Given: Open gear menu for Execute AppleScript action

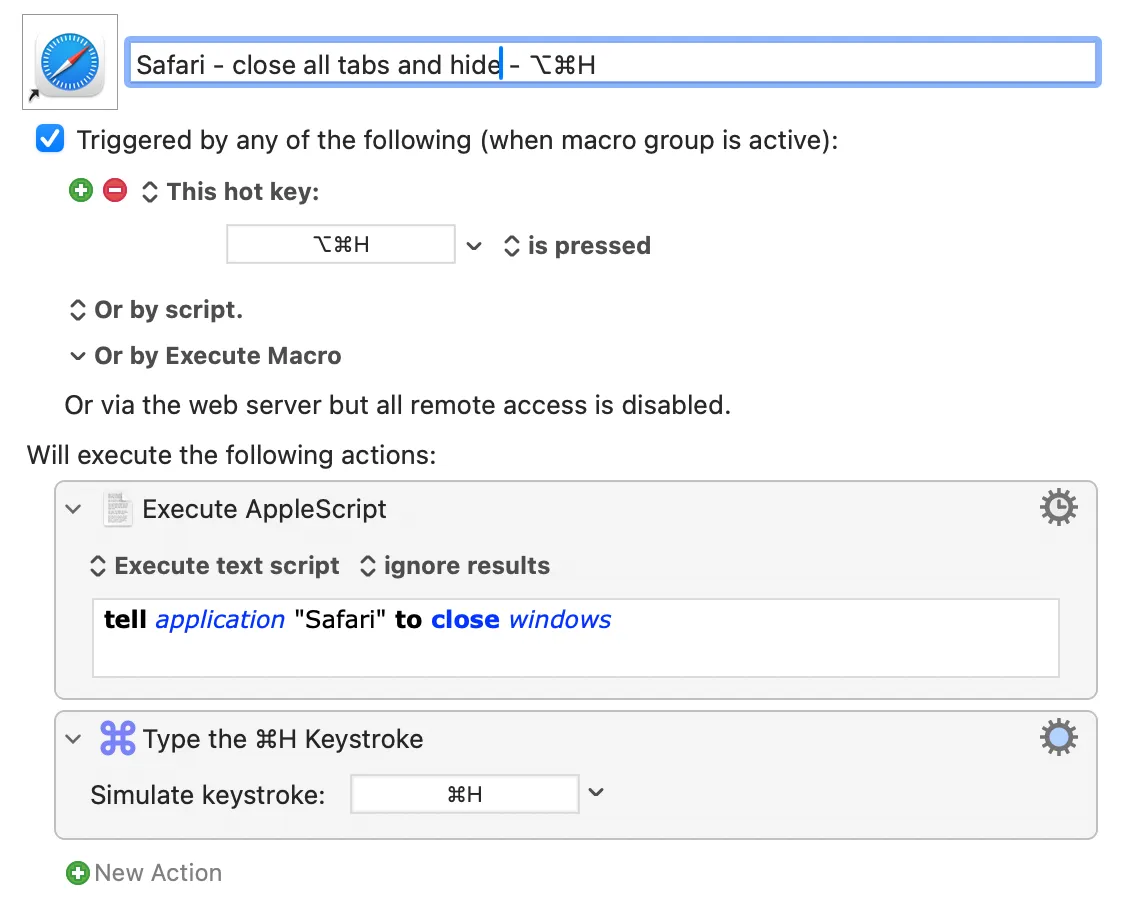Looking at the screenshot, I should [x=1059, y=508].
